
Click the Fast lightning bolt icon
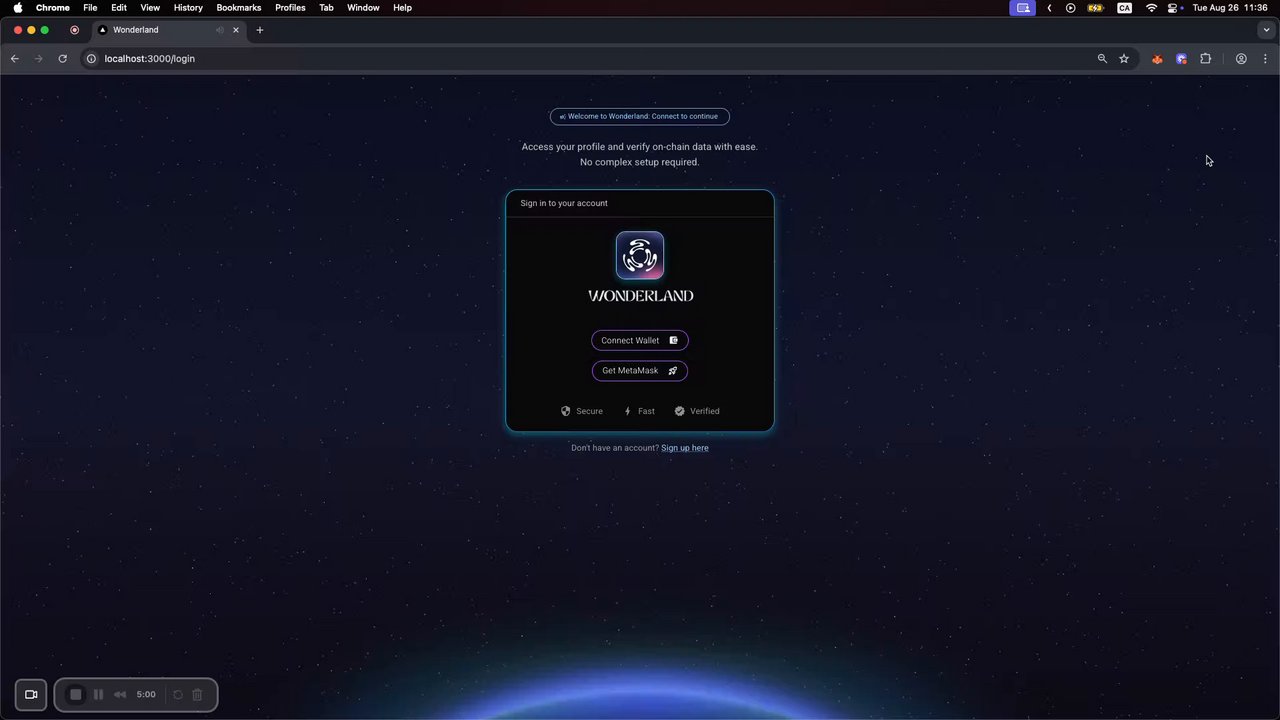(628, 411)
